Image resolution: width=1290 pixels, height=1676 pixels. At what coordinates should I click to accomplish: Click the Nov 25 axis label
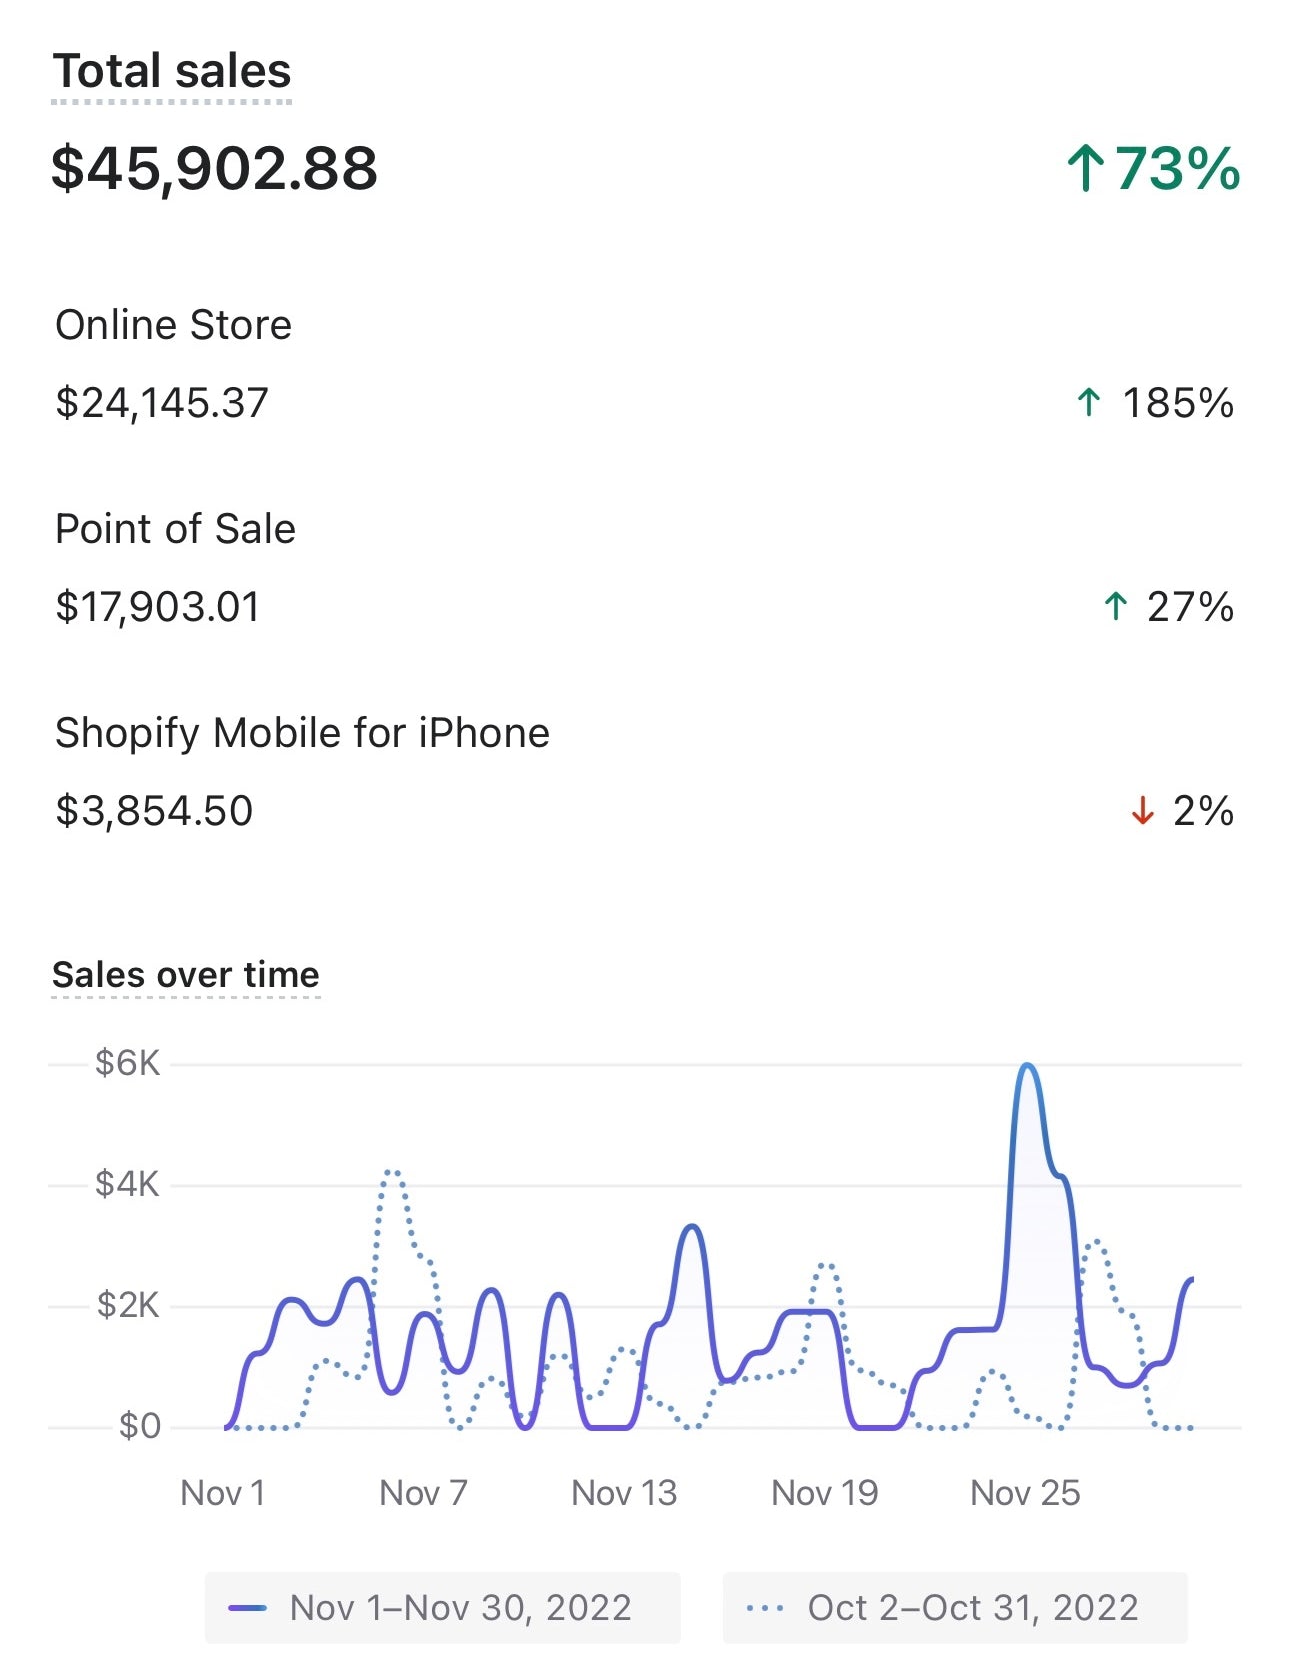pos(1025,1493)
